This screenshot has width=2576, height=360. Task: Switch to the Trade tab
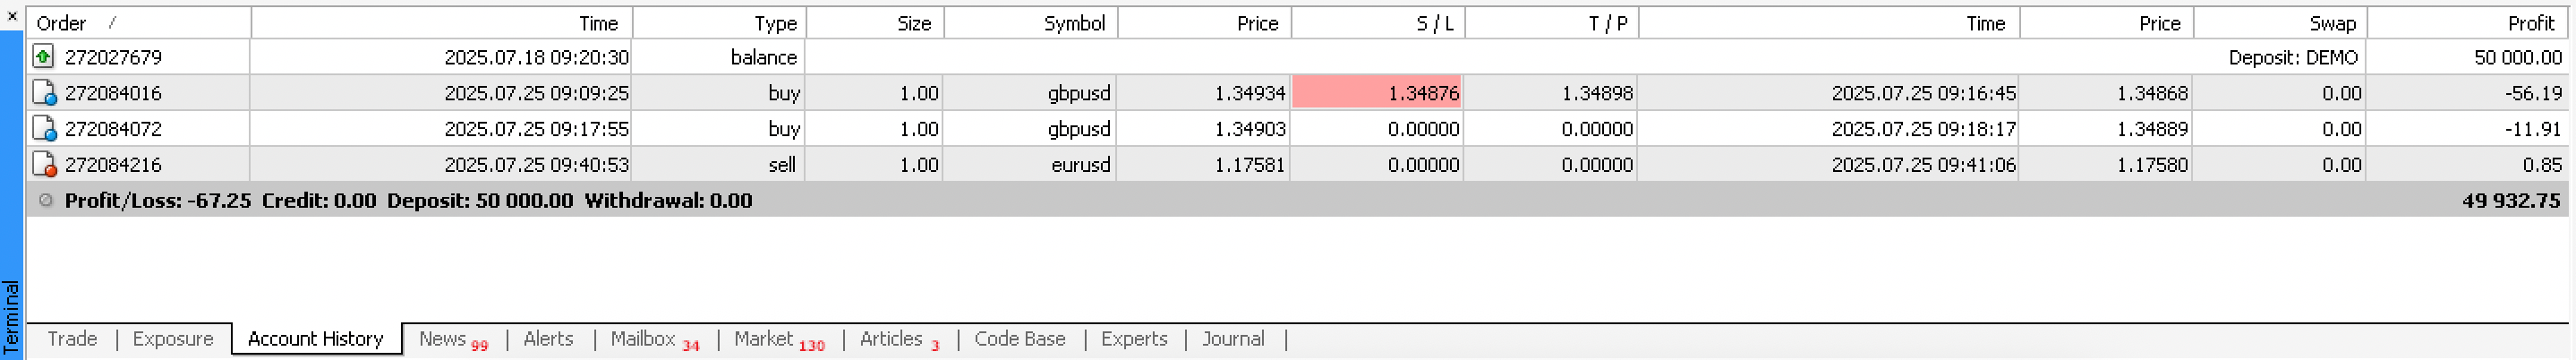(x=72, y=339)
